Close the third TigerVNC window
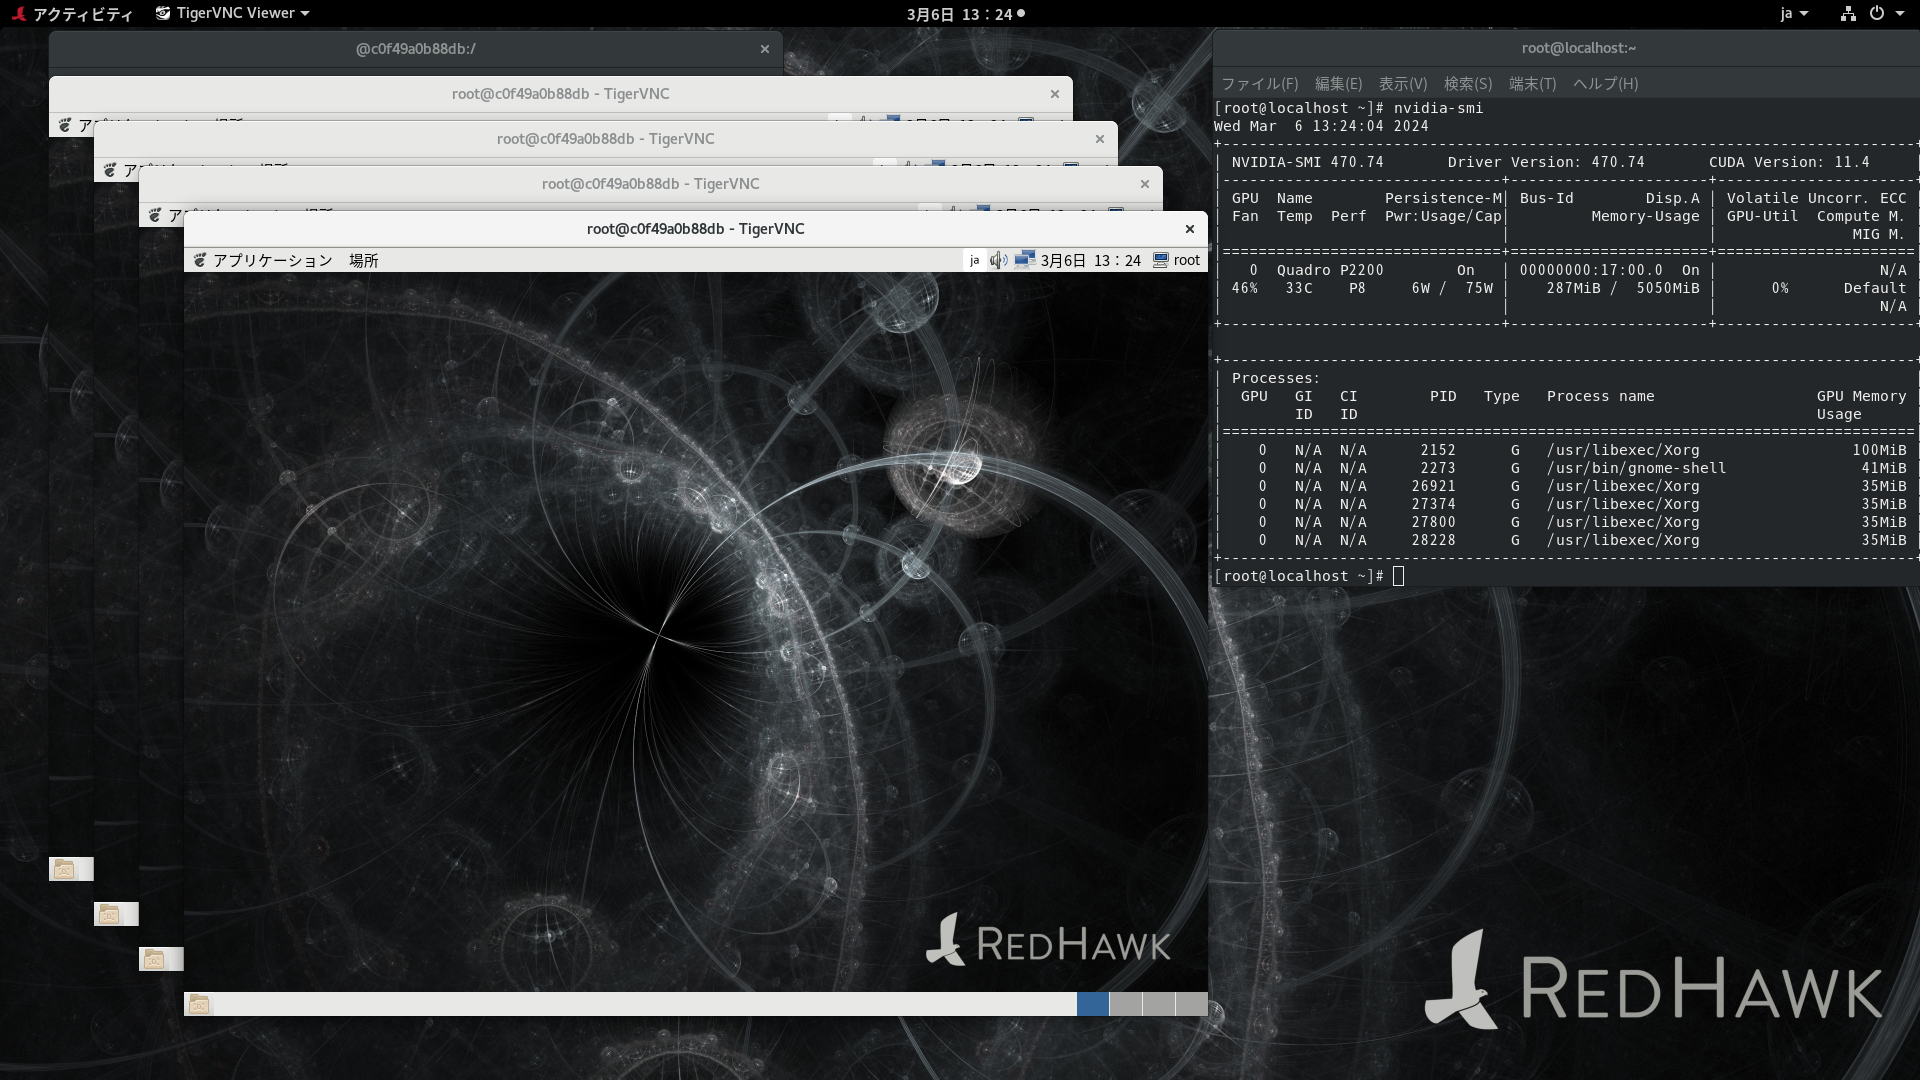 [x=1145, y=184]
